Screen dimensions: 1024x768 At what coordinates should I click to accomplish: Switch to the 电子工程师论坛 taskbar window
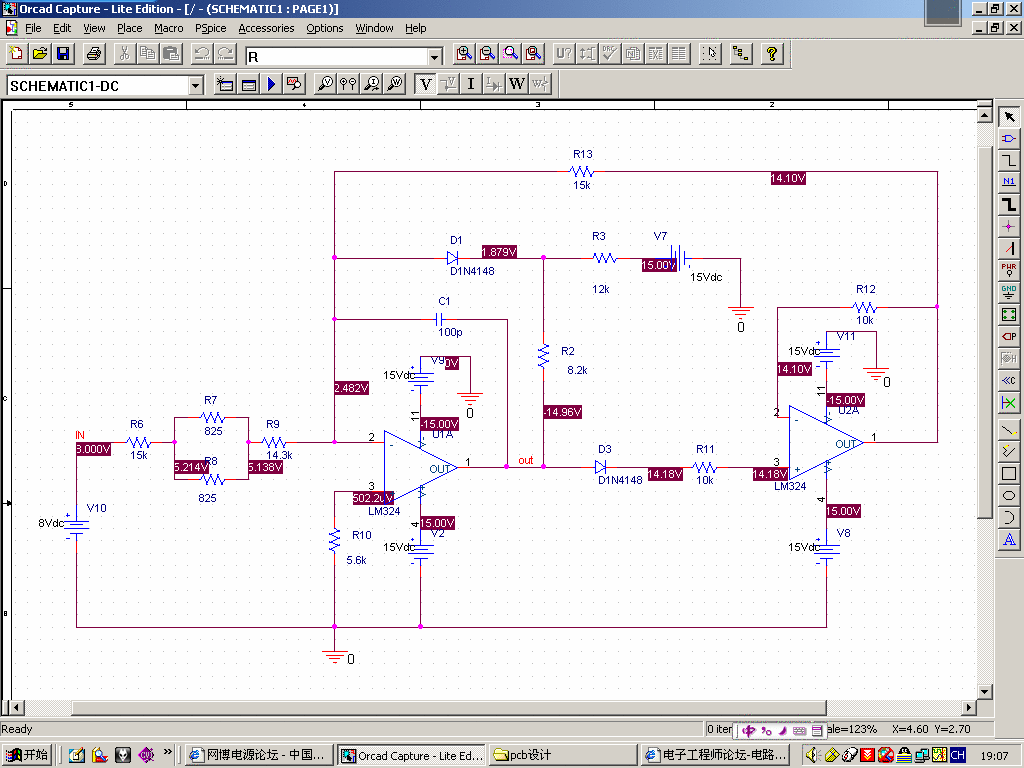[716, 755]
